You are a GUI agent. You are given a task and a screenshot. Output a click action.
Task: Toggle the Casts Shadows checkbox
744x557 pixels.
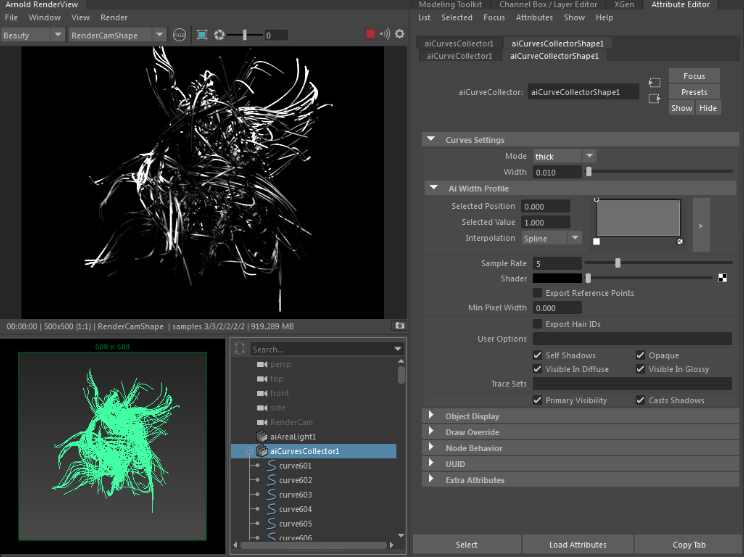640,400
